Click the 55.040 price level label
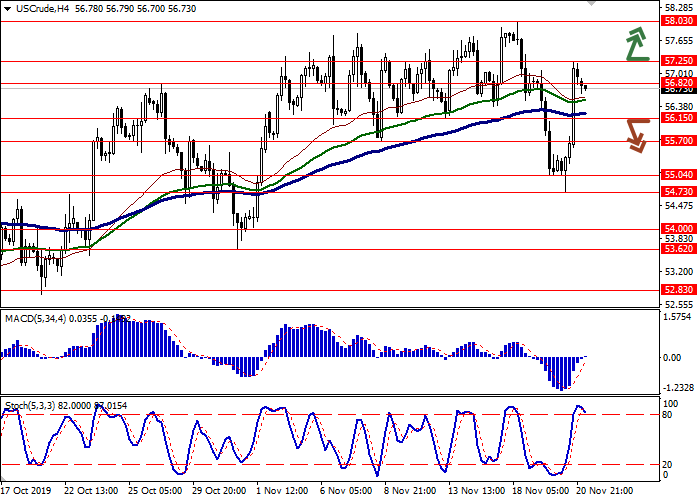700x500 pixels. [x=679, y=175]
